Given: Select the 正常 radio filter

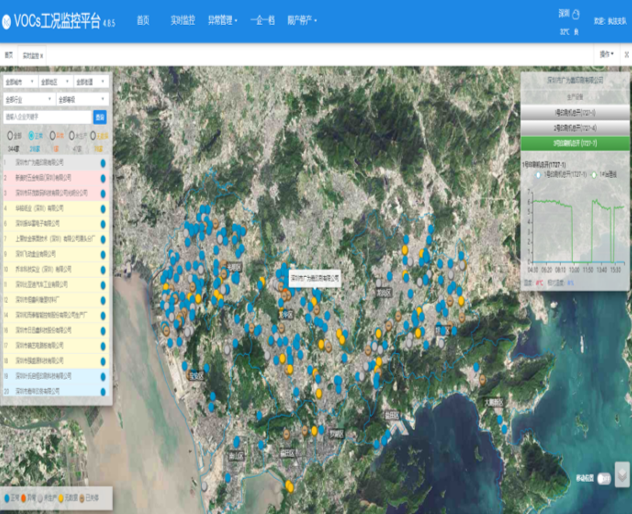Looking at the screenshot, I should (31, 136).
